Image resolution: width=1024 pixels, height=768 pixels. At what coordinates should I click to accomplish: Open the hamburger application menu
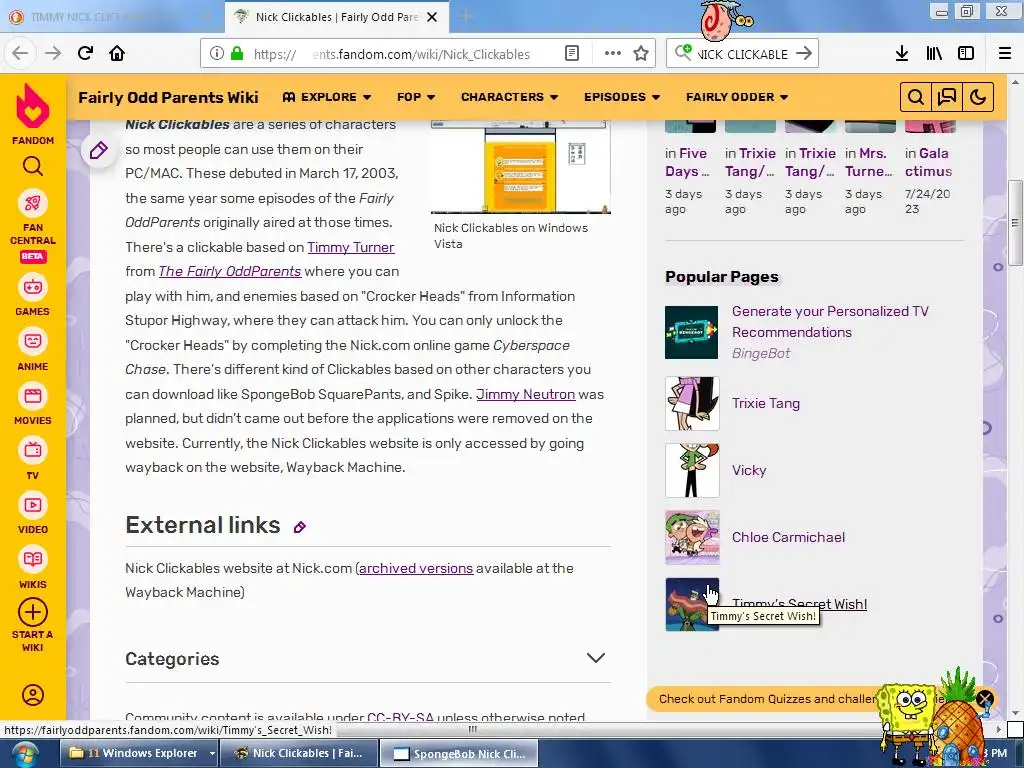[x=1005, y=54]
